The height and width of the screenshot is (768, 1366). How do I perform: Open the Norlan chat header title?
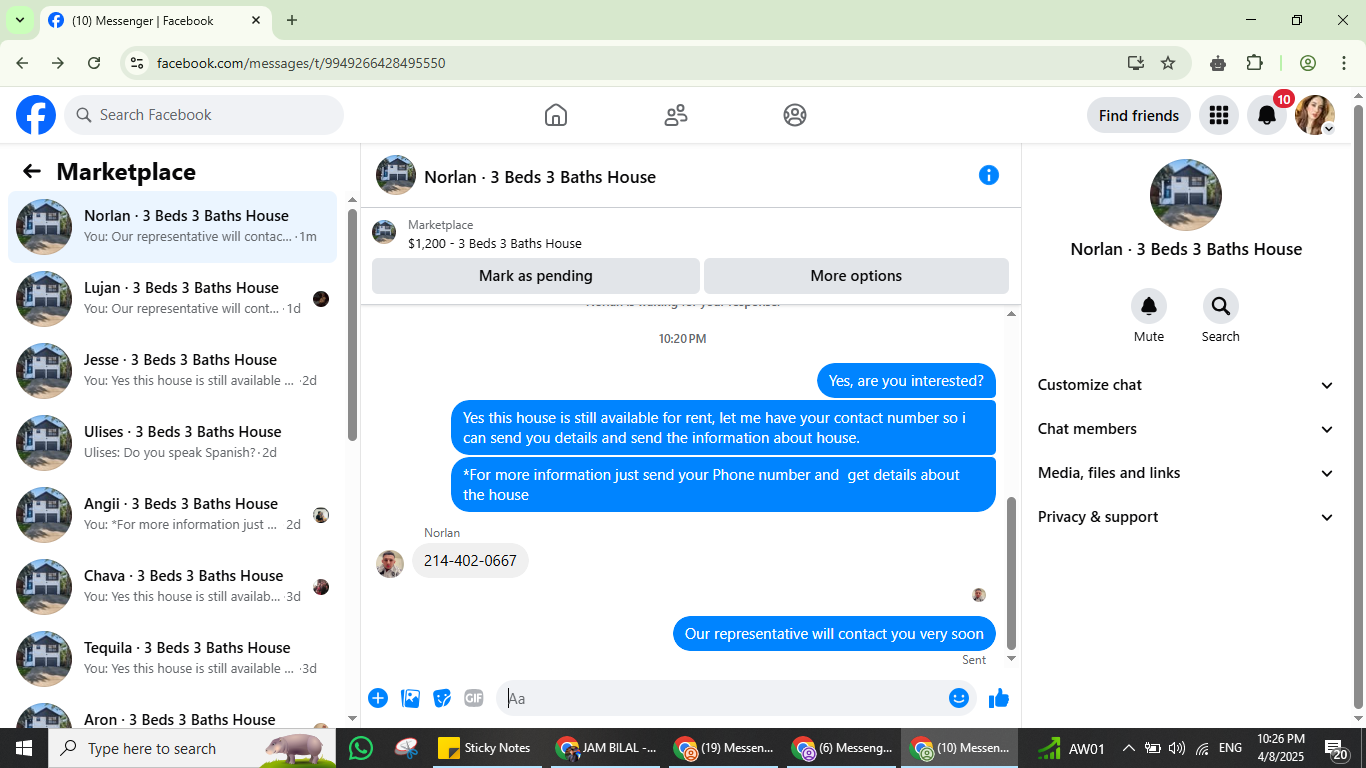coord(540,177)
